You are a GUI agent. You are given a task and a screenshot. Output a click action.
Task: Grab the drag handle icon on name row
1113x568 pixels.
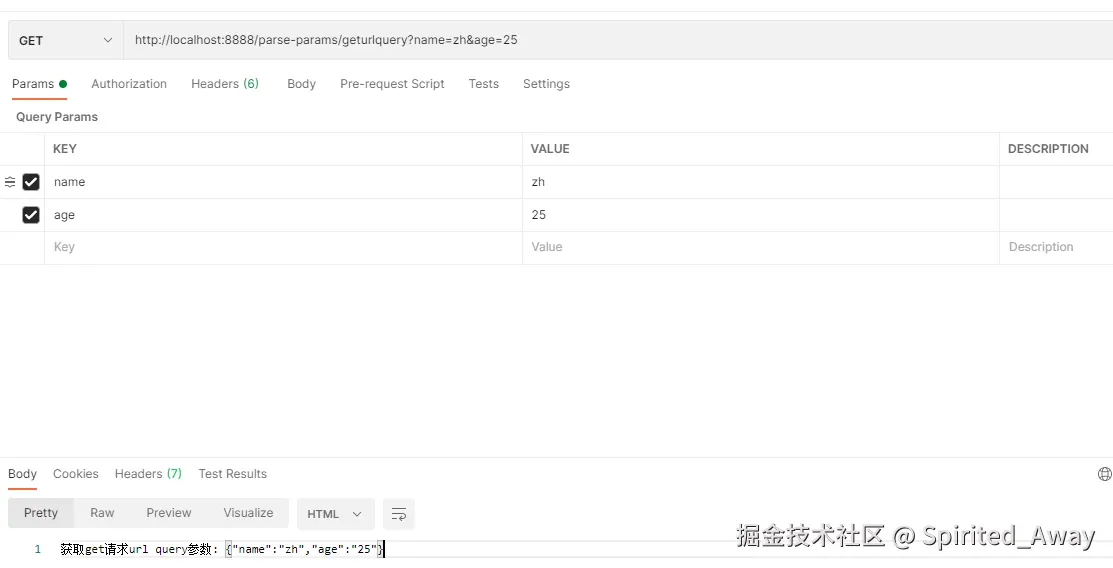10,182
